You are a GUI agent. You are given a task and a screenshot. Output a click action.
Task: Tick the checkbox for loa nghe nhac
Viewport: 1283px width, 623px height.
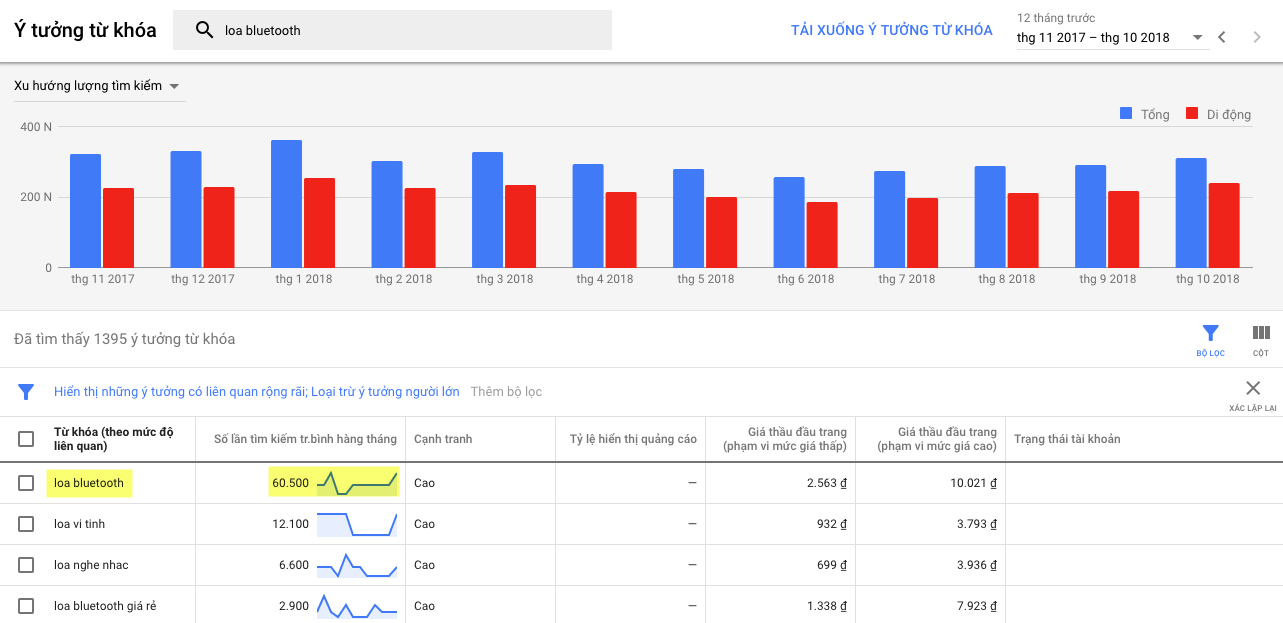26,565
